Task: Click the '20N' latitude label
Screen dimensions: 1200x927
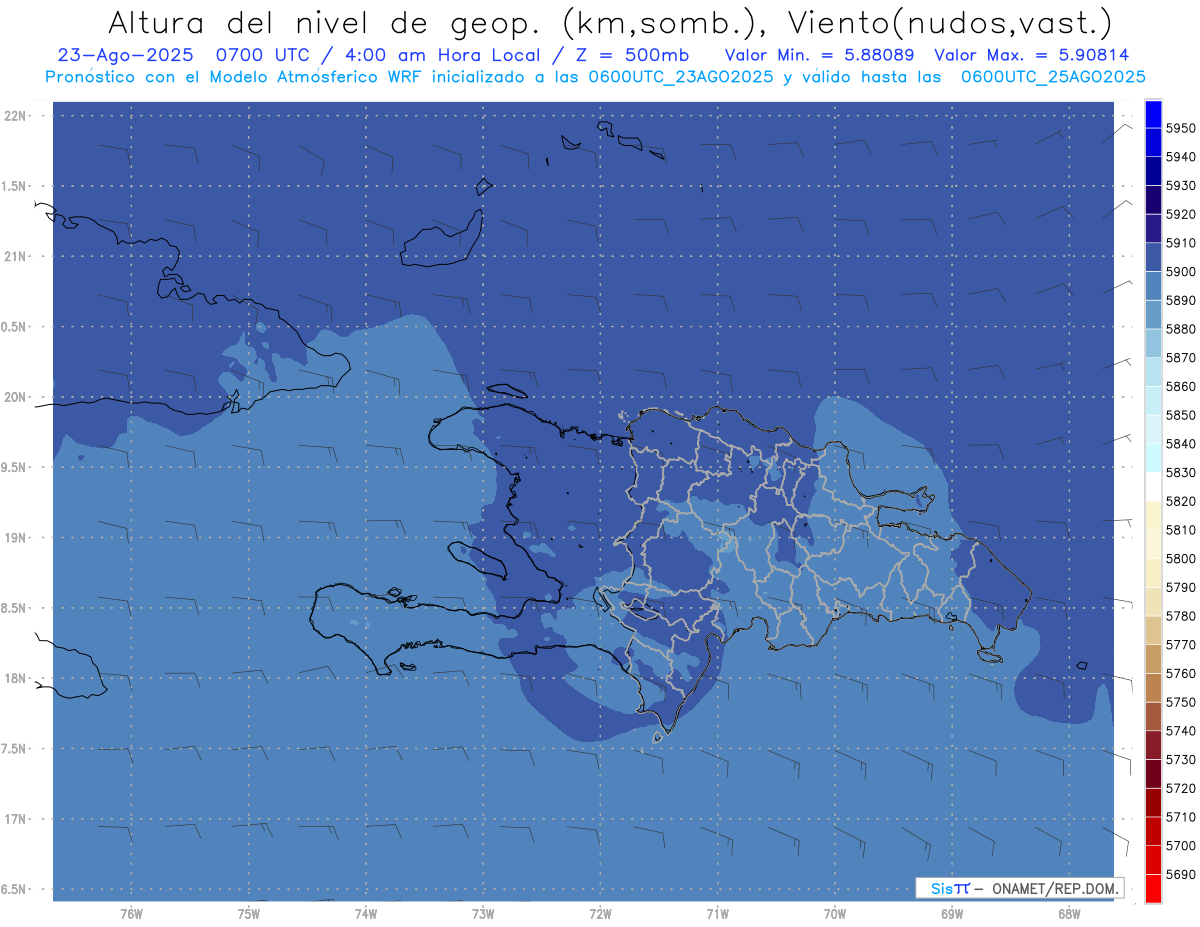Action: (x=15, y=397)
